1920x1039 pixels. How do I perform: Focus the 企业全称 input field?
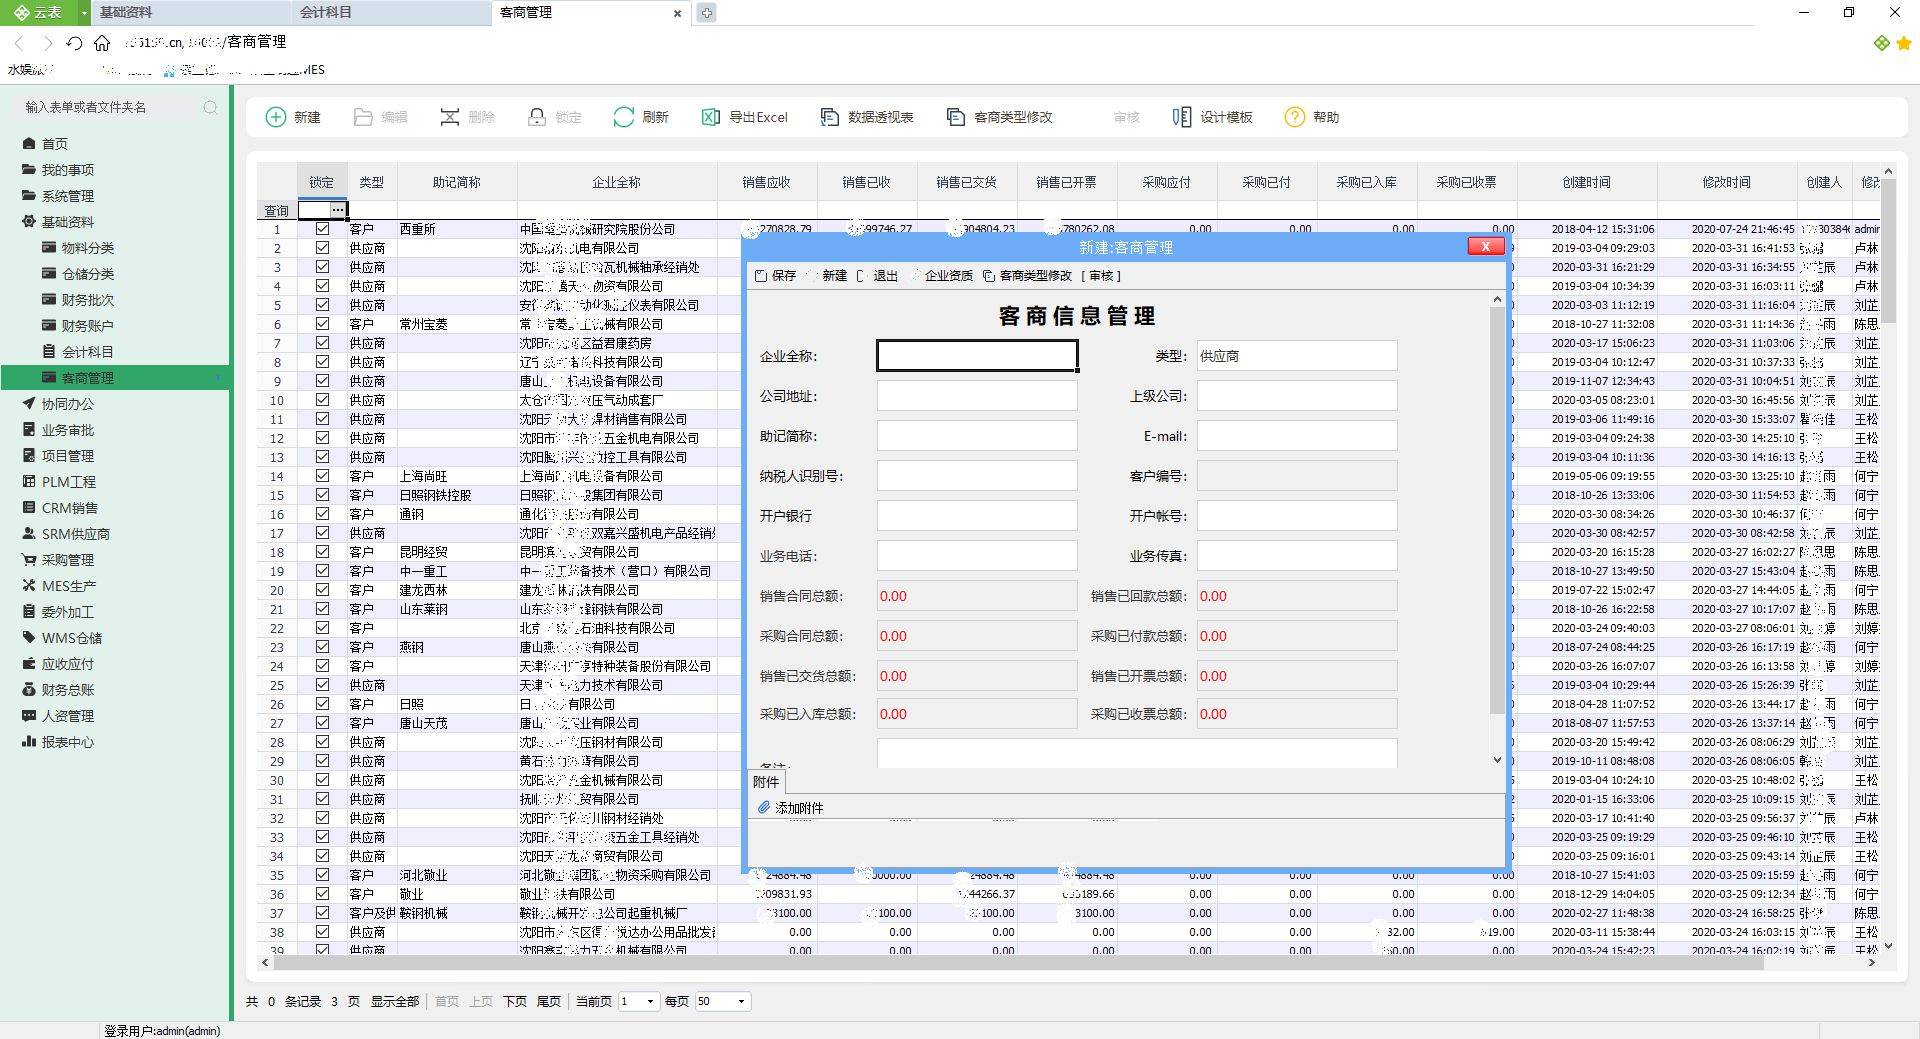click(x=977, y=356)
